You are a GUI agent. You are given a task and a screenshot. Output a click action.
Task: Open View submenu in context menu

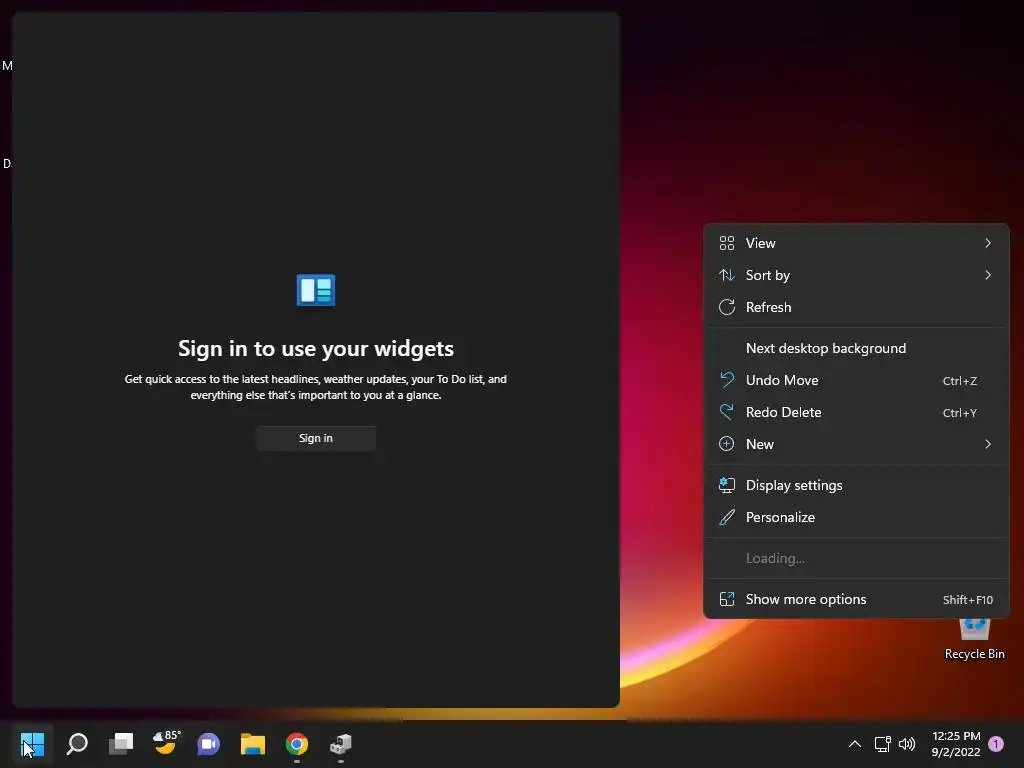pyautogui.click(x=856, y=244)
